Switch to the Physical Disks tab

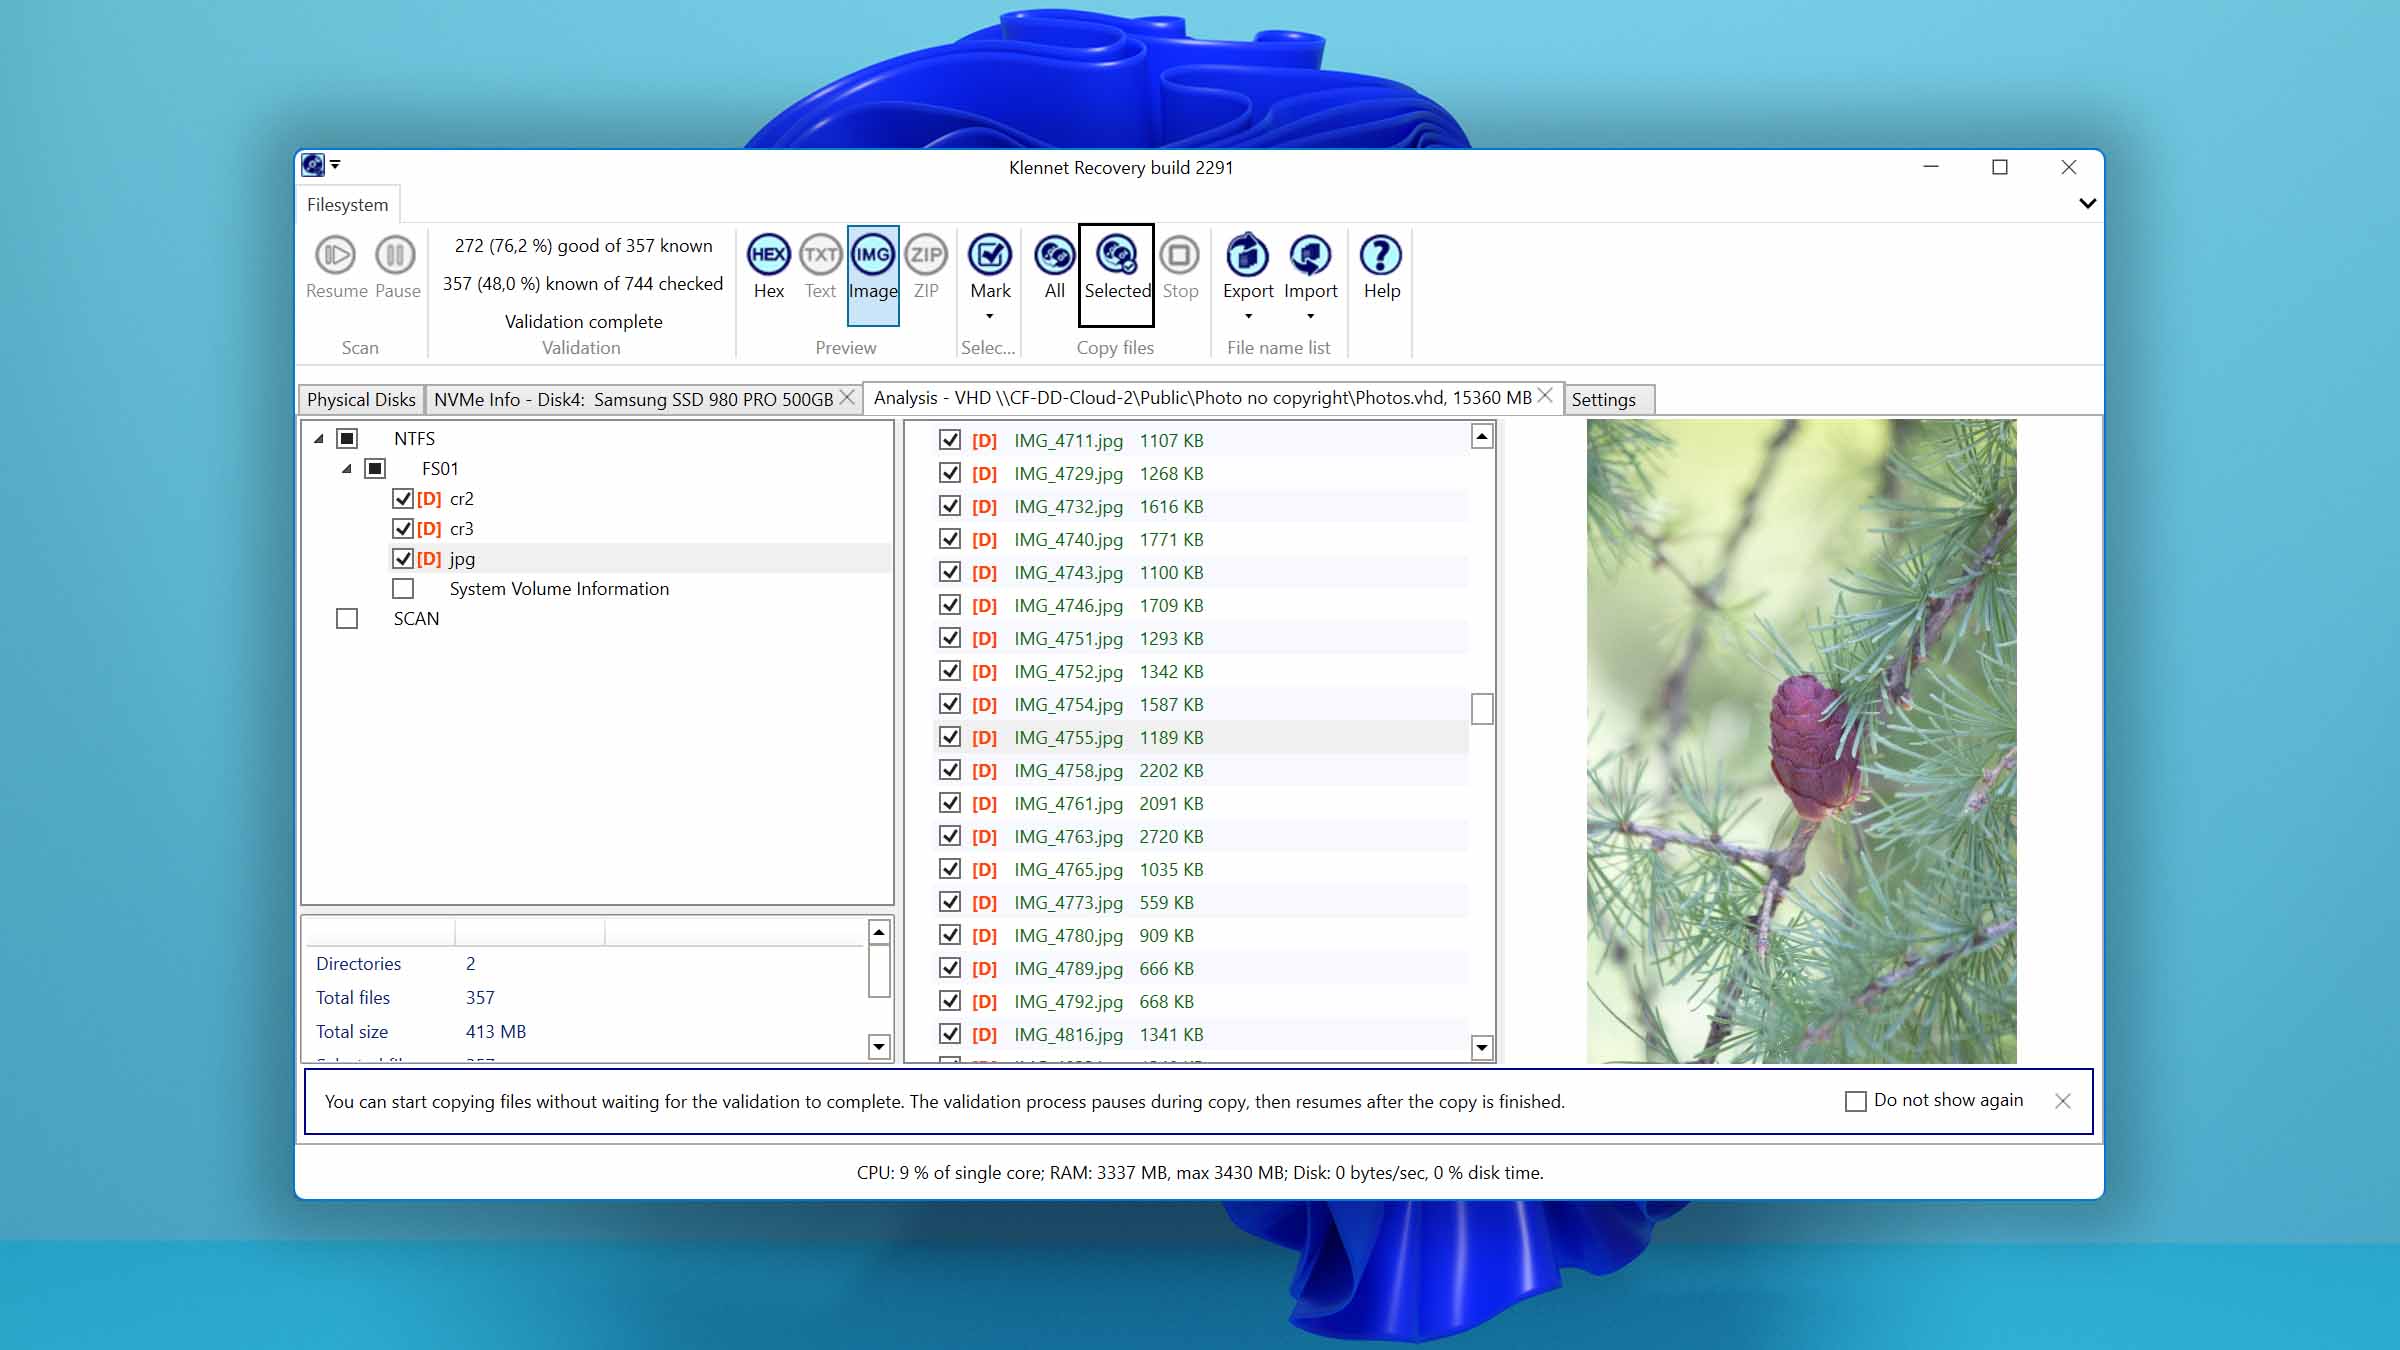(361, 400)
